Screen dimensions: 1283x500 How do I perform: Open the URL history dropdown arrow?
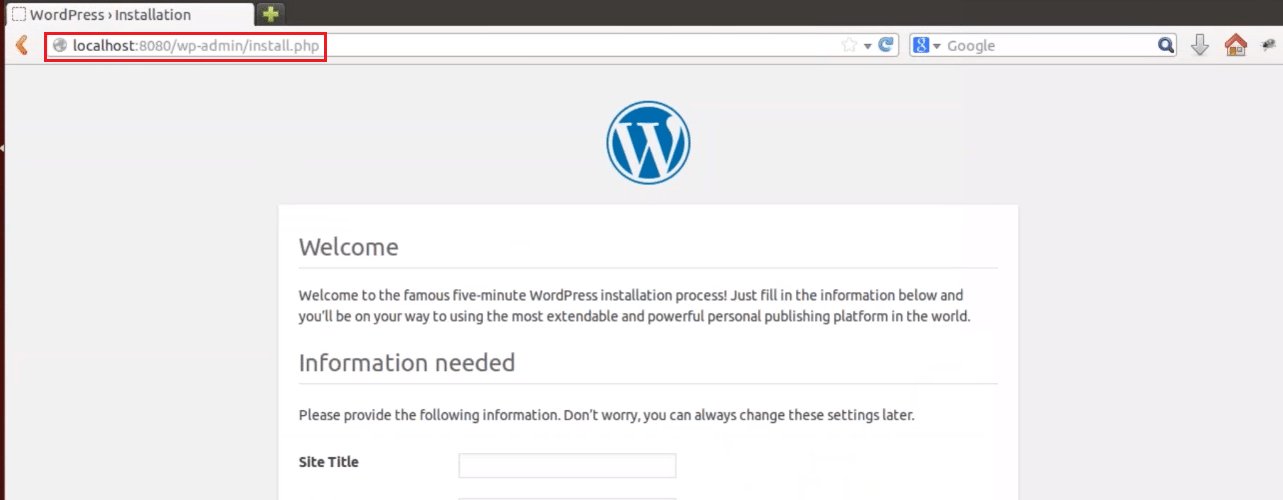(x=868, y=46)
